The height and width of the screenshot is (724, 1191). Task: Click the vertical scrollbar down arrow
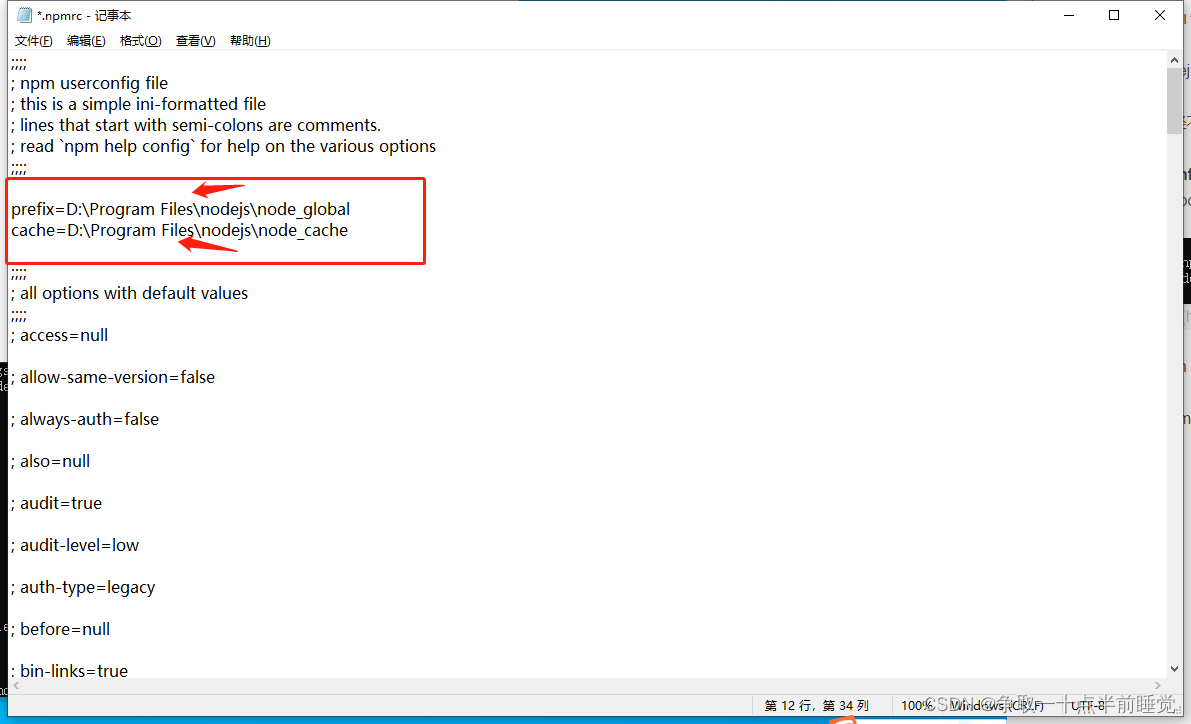click(1174, 668)
